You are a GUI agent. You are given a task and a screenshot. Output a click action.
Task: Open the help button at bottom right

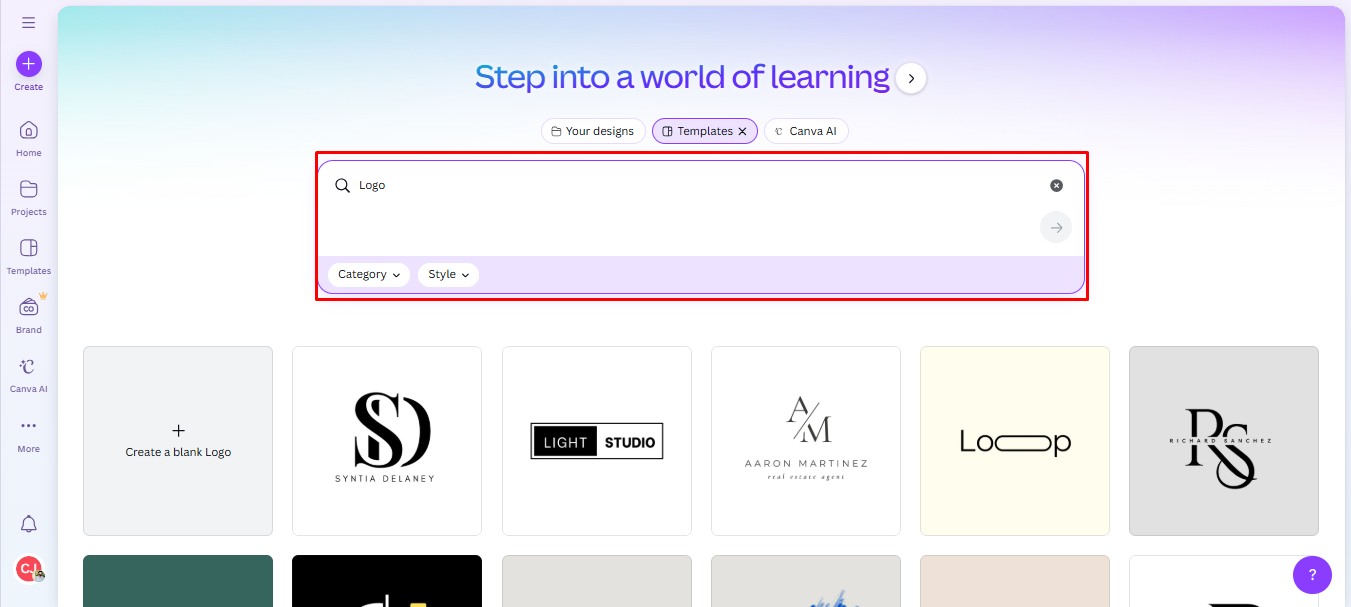coord(1312,574)
